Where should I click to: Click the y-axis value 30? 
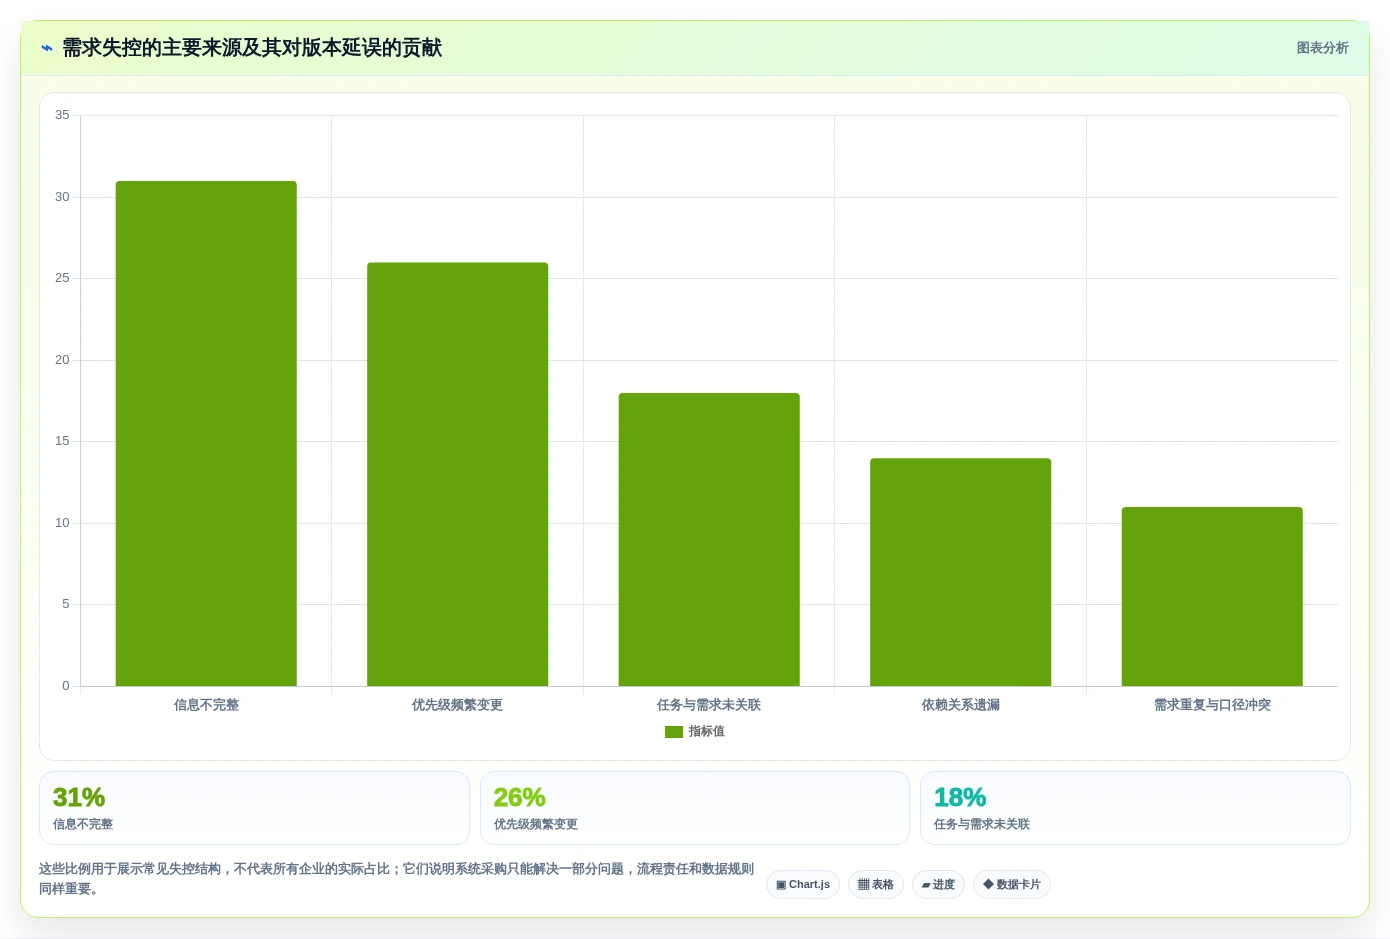62,197
